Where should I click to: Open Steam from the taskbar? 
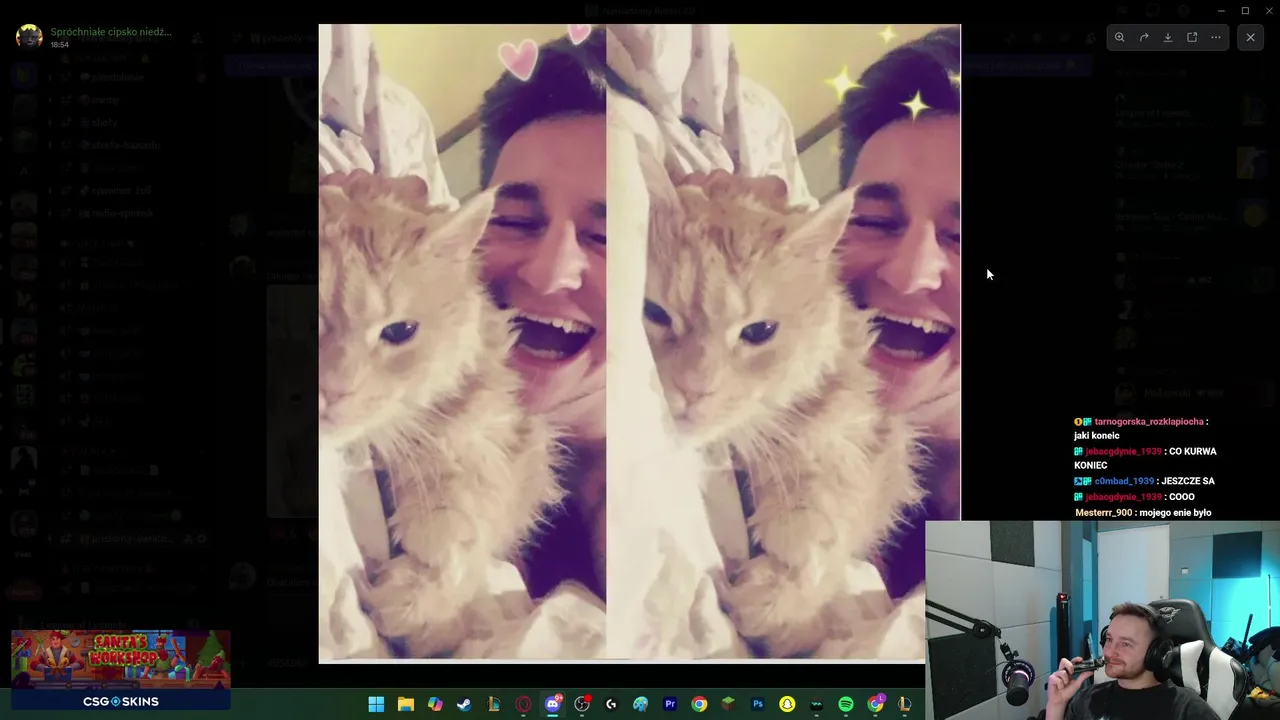464,704
